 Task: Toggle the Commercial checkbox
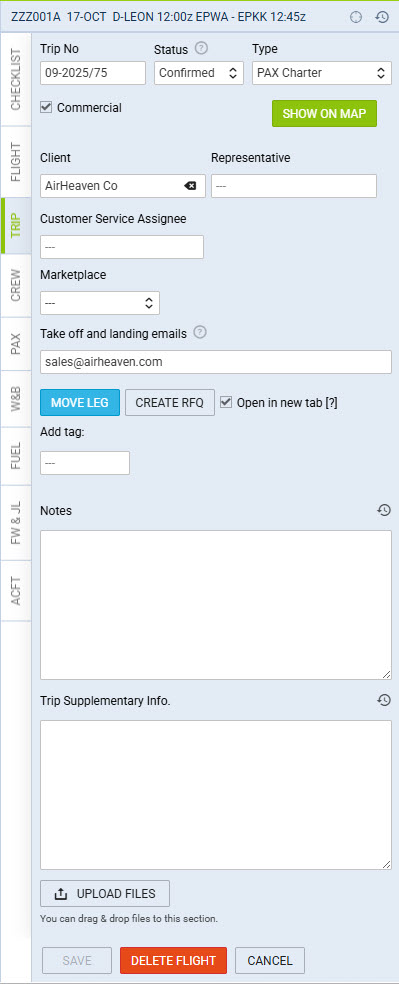coord(46,107)
